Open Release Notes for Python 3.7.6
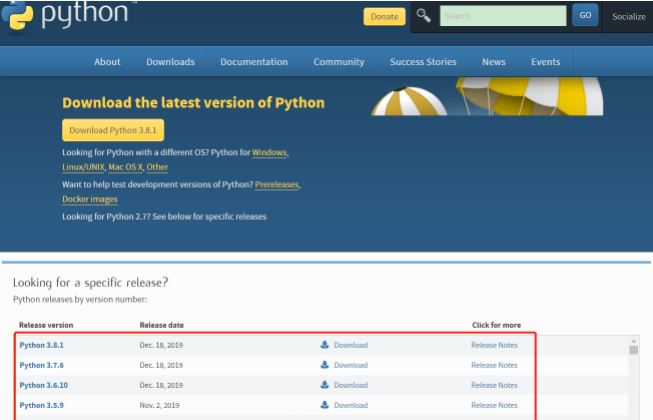653x420 pixels. coord(494,365)
